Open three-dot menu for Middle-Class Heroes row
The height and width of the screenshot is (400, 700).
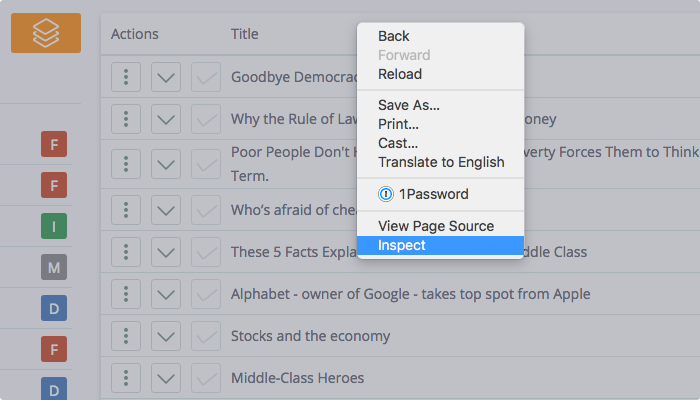tap(126, 378)
